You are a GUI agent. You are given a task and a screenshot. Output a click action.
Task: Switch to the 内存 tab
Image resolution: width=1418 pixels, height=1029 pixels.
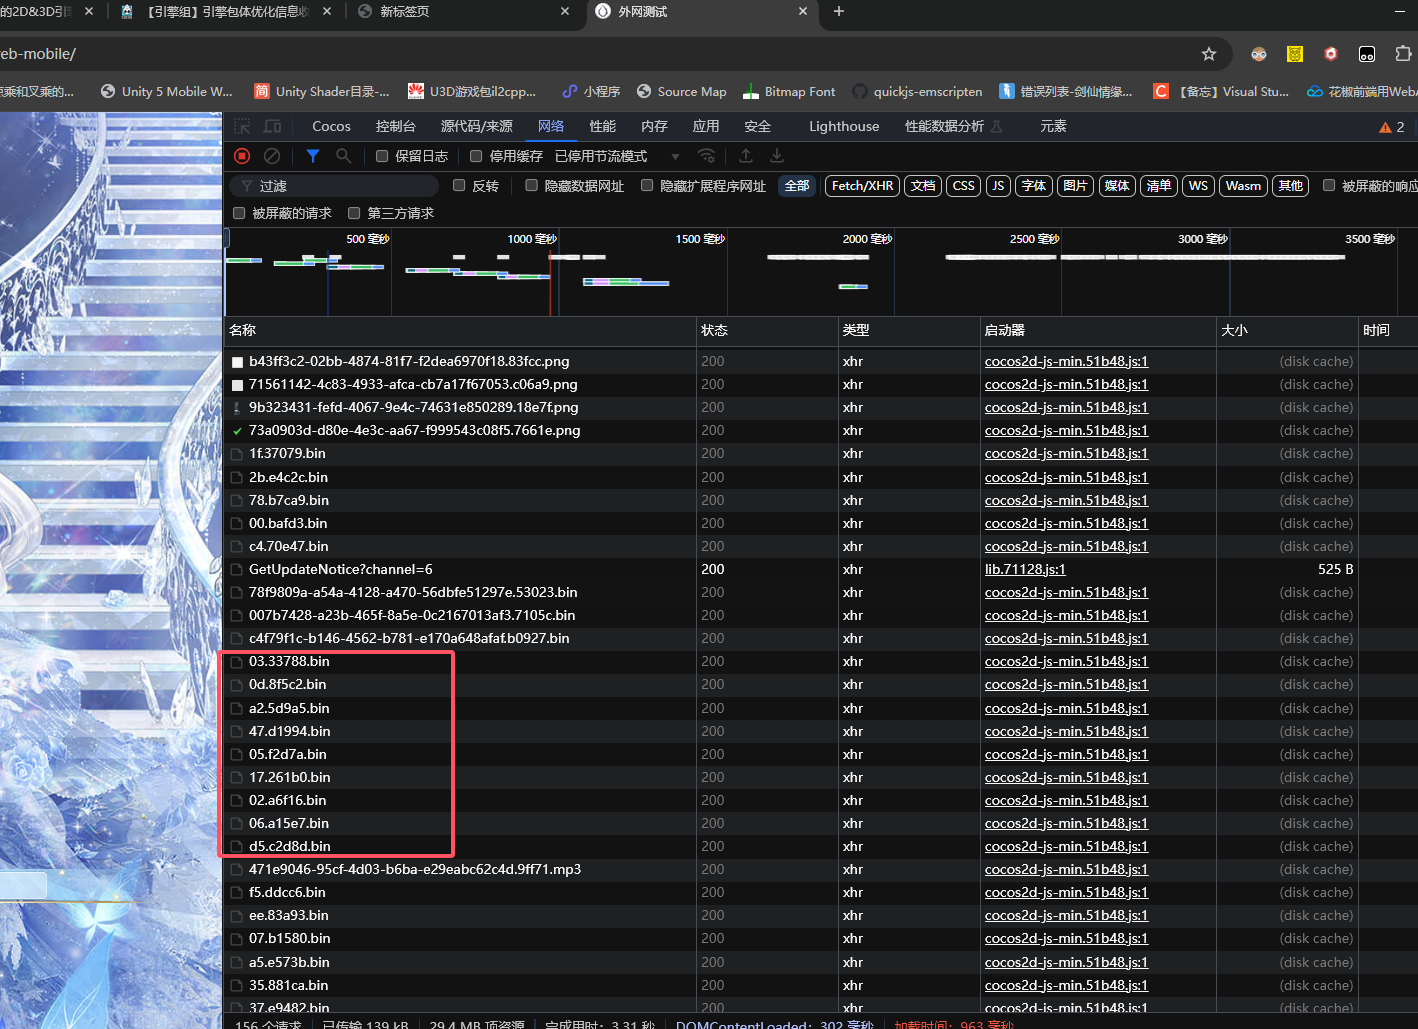tap(654, 127)
